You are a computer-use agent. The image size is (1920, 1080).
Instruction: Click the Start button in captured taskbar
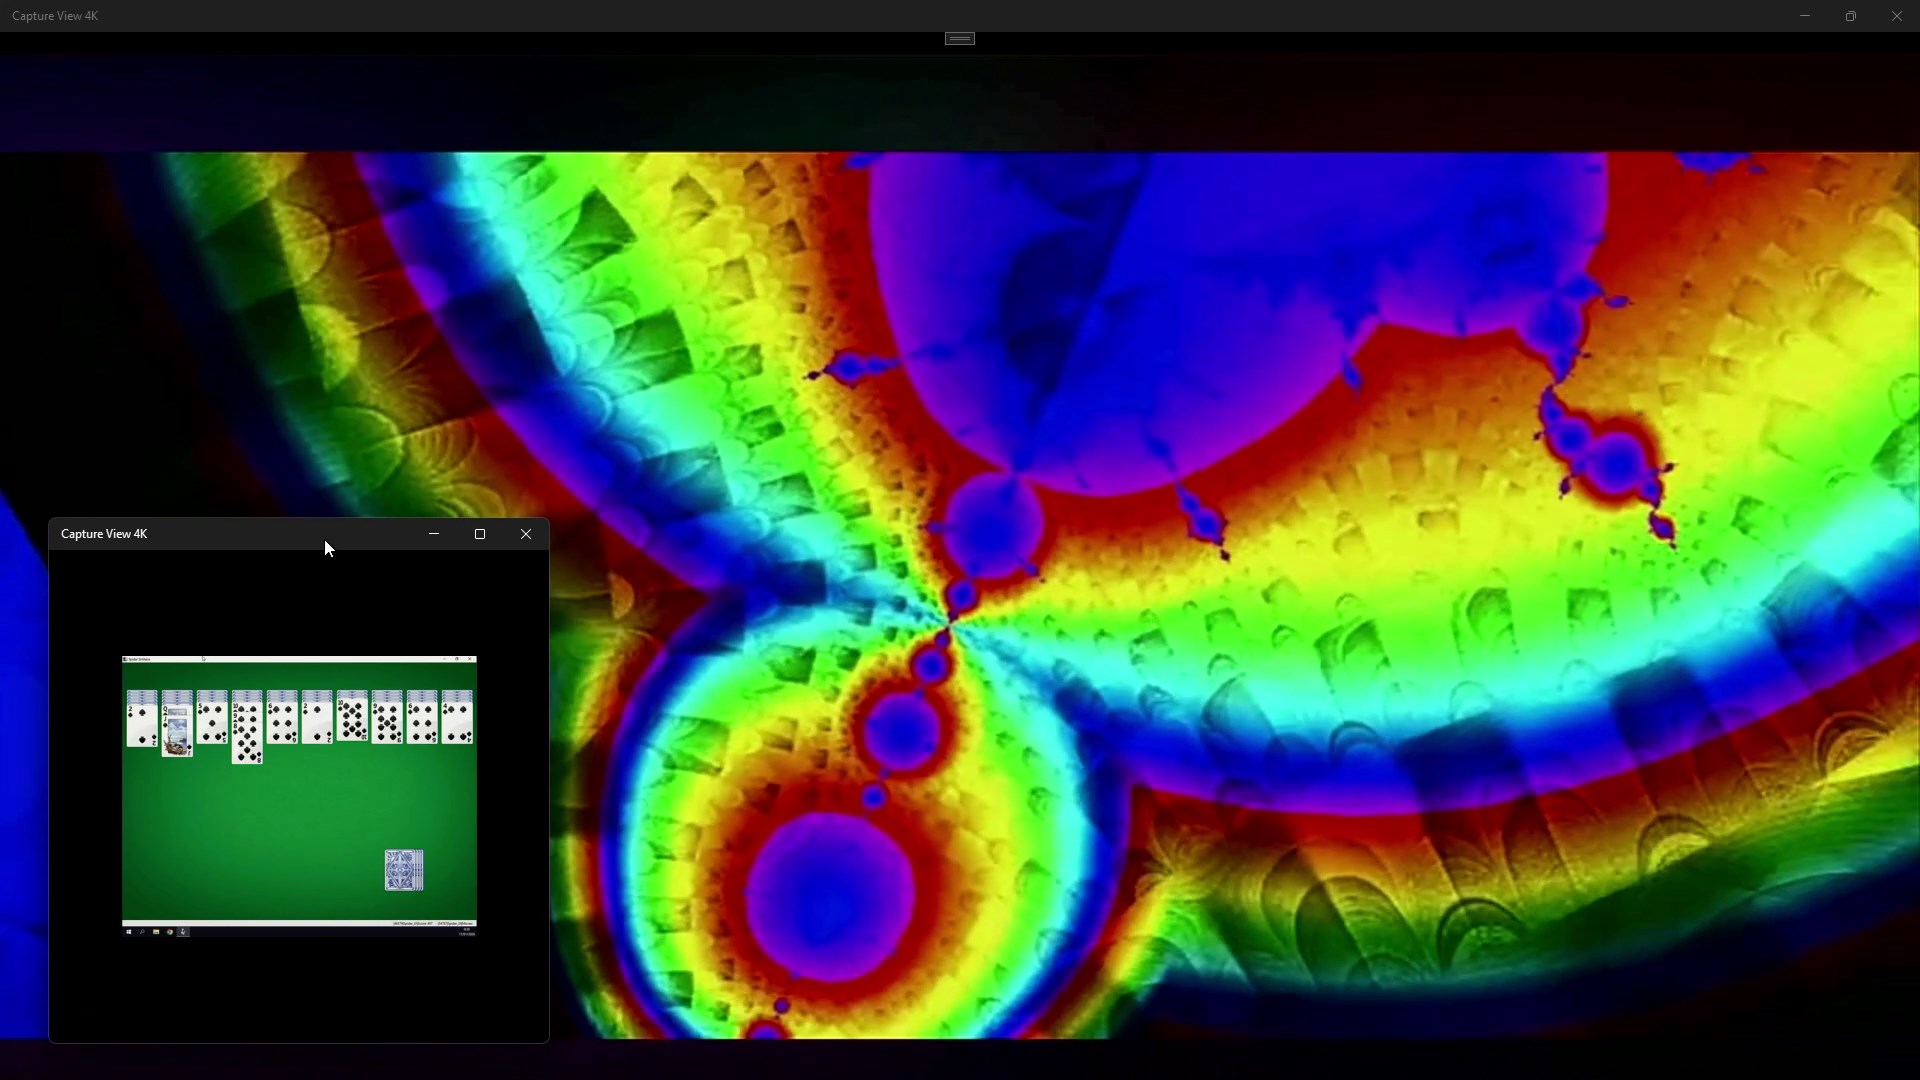coord(129,932)
